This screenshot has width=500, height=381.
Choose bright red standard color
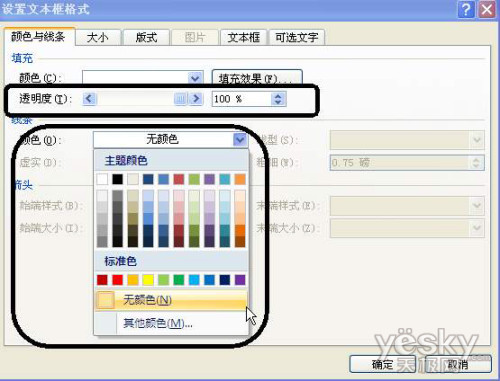click(x=117, y=280)
